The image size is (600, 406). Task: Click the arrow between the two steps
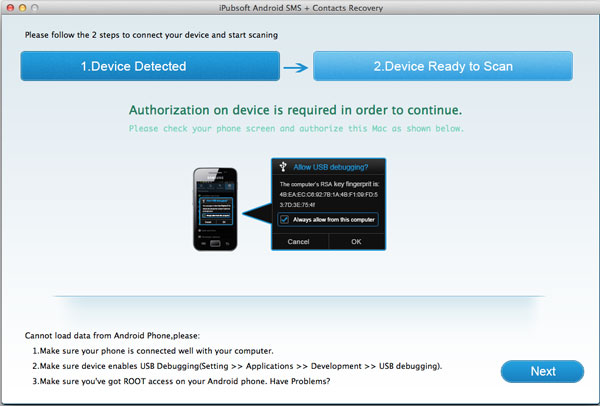(x=296, y=67)
